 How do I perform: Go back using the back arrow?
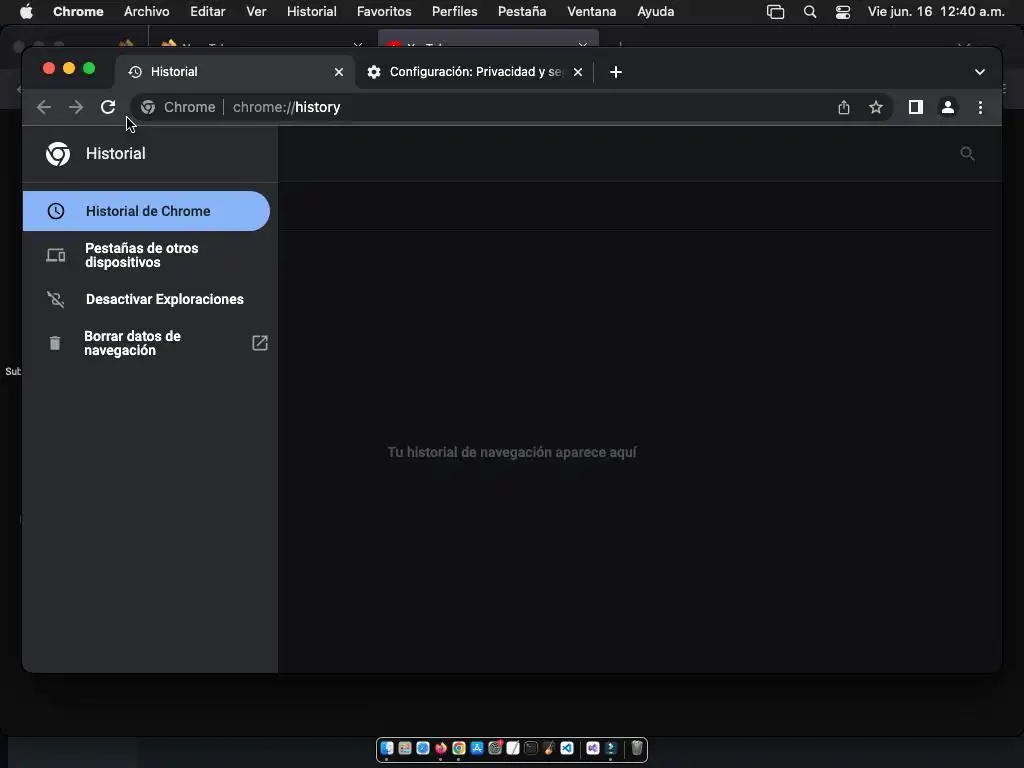point(44,107)
